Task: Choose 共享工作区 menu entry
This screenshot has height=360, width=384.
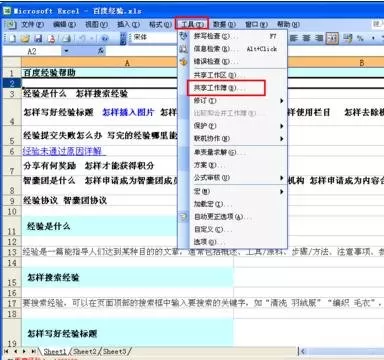Action: [x=232, y=75]
